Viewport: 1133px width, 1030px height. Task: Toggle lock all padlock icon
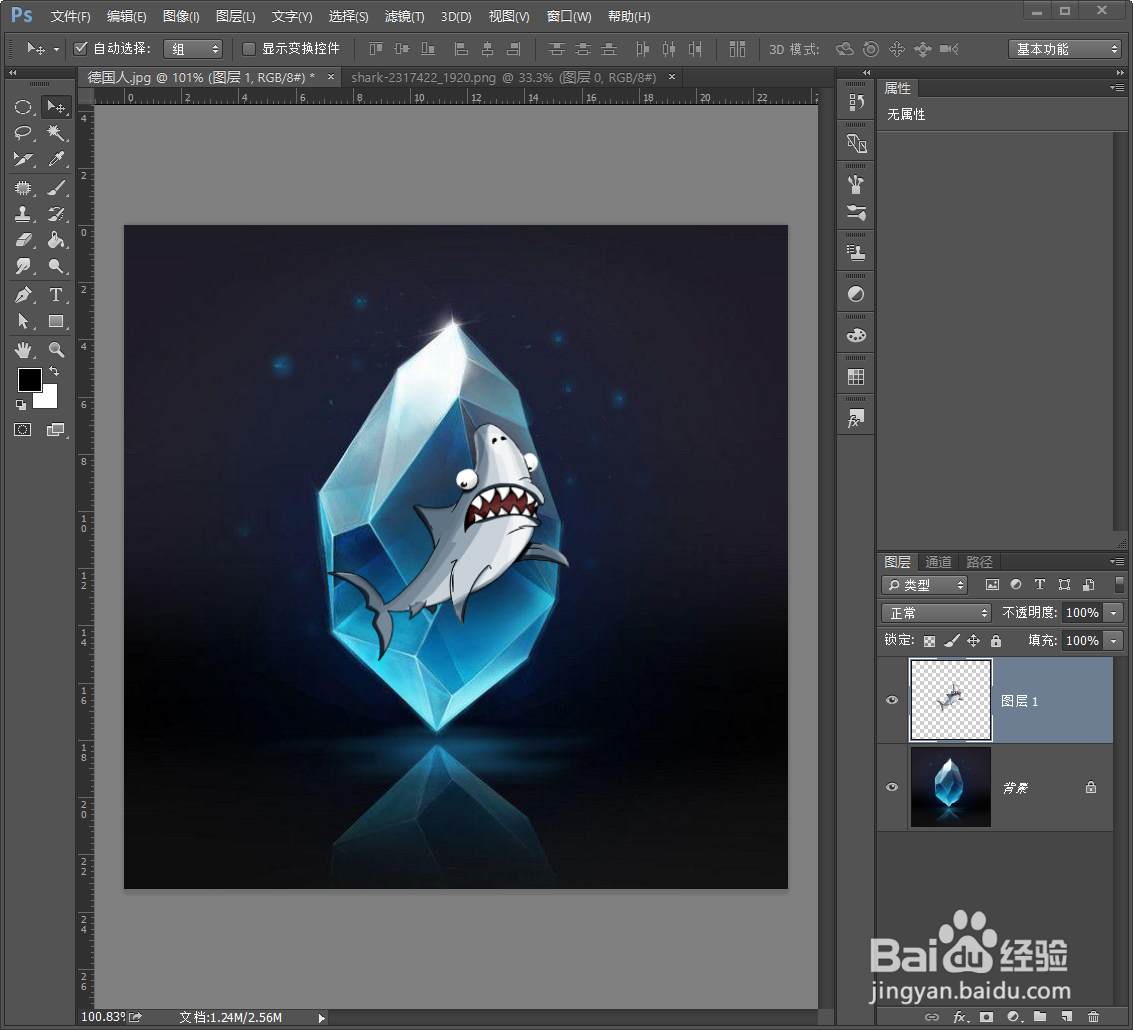(x=996, y=640)
